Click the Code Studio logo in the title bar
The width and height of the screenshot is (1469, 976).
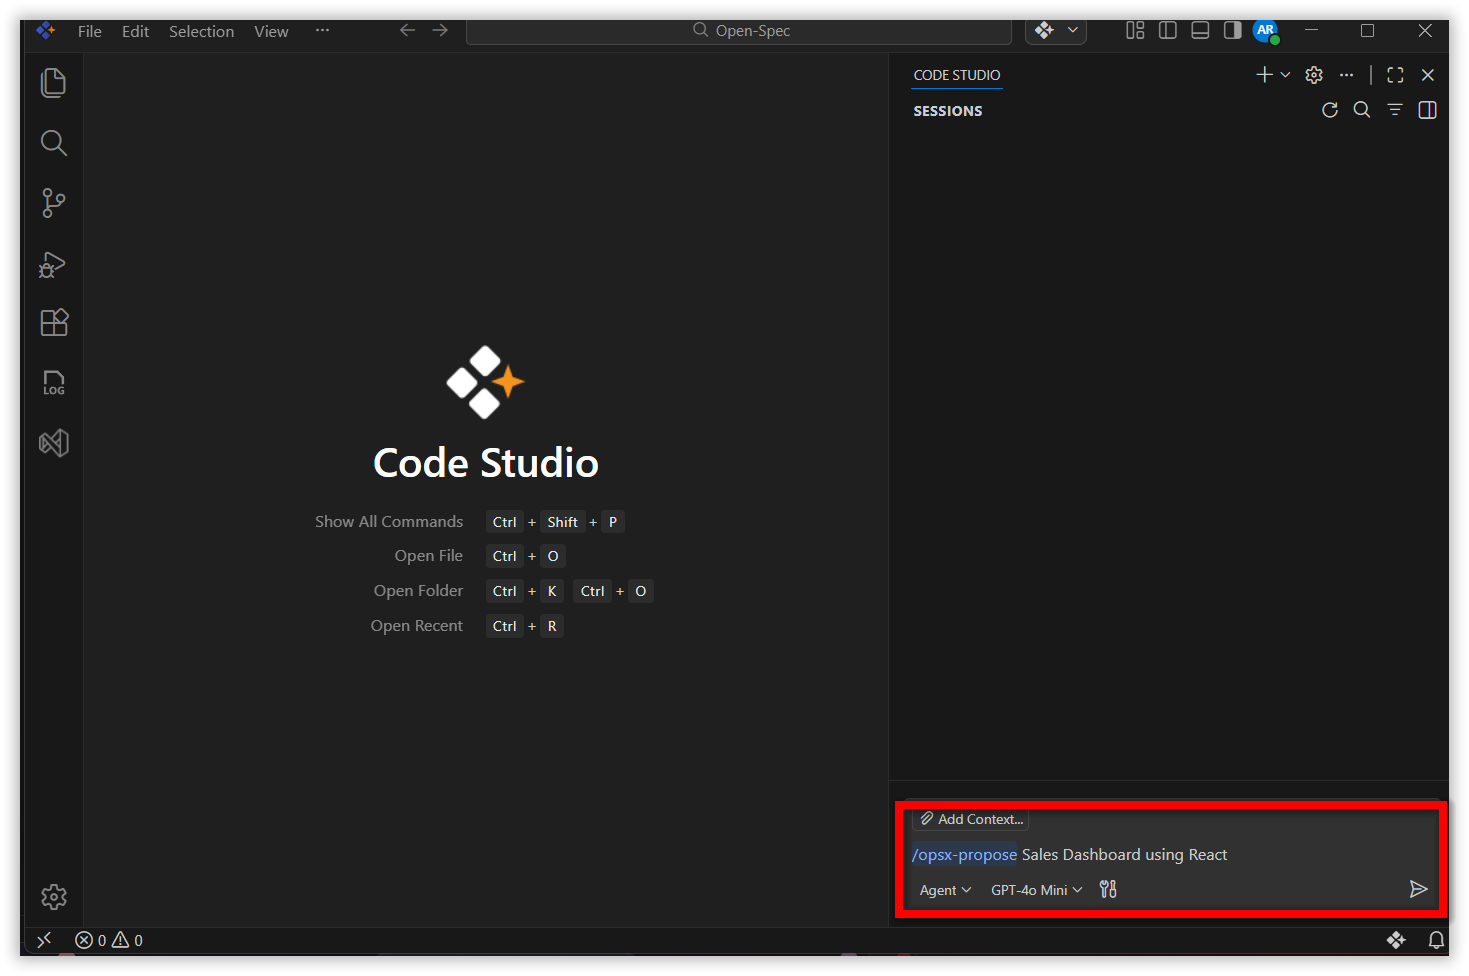click(45, 31)
